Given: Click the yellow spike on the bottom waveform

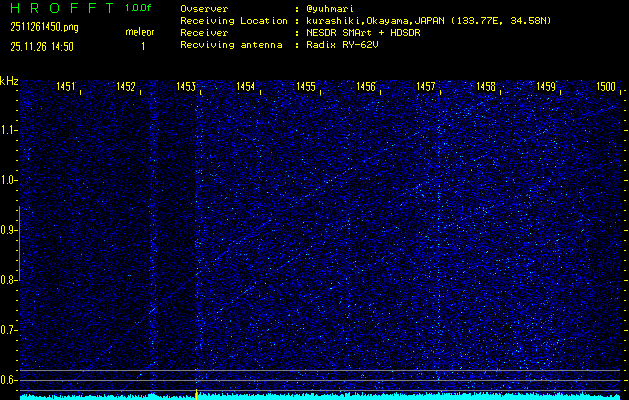Looking at the screenshot, I should (x=197, y=394).
